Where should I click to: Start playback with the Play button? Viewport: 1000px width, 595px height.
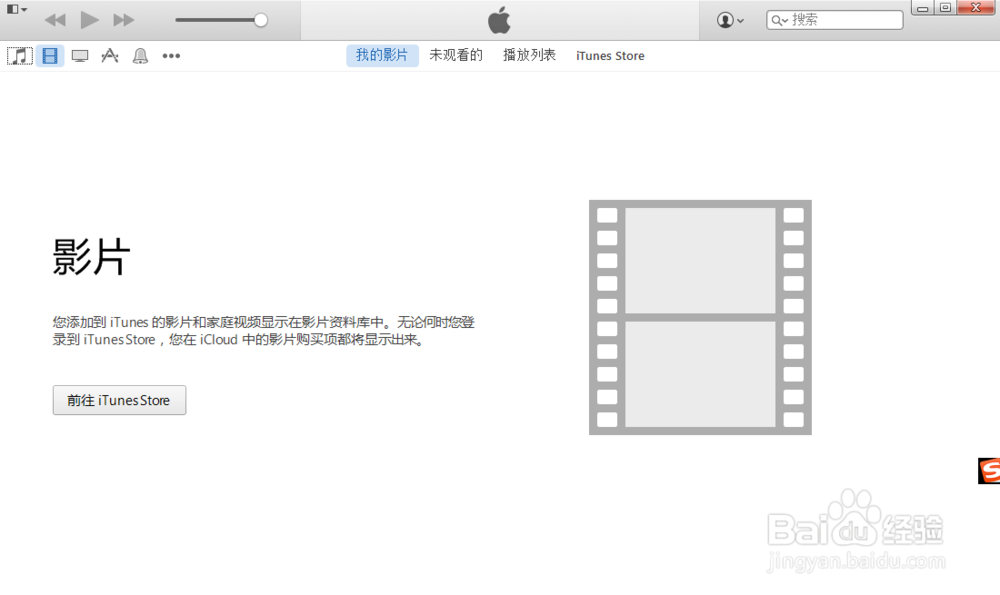[x=89, y=20]
